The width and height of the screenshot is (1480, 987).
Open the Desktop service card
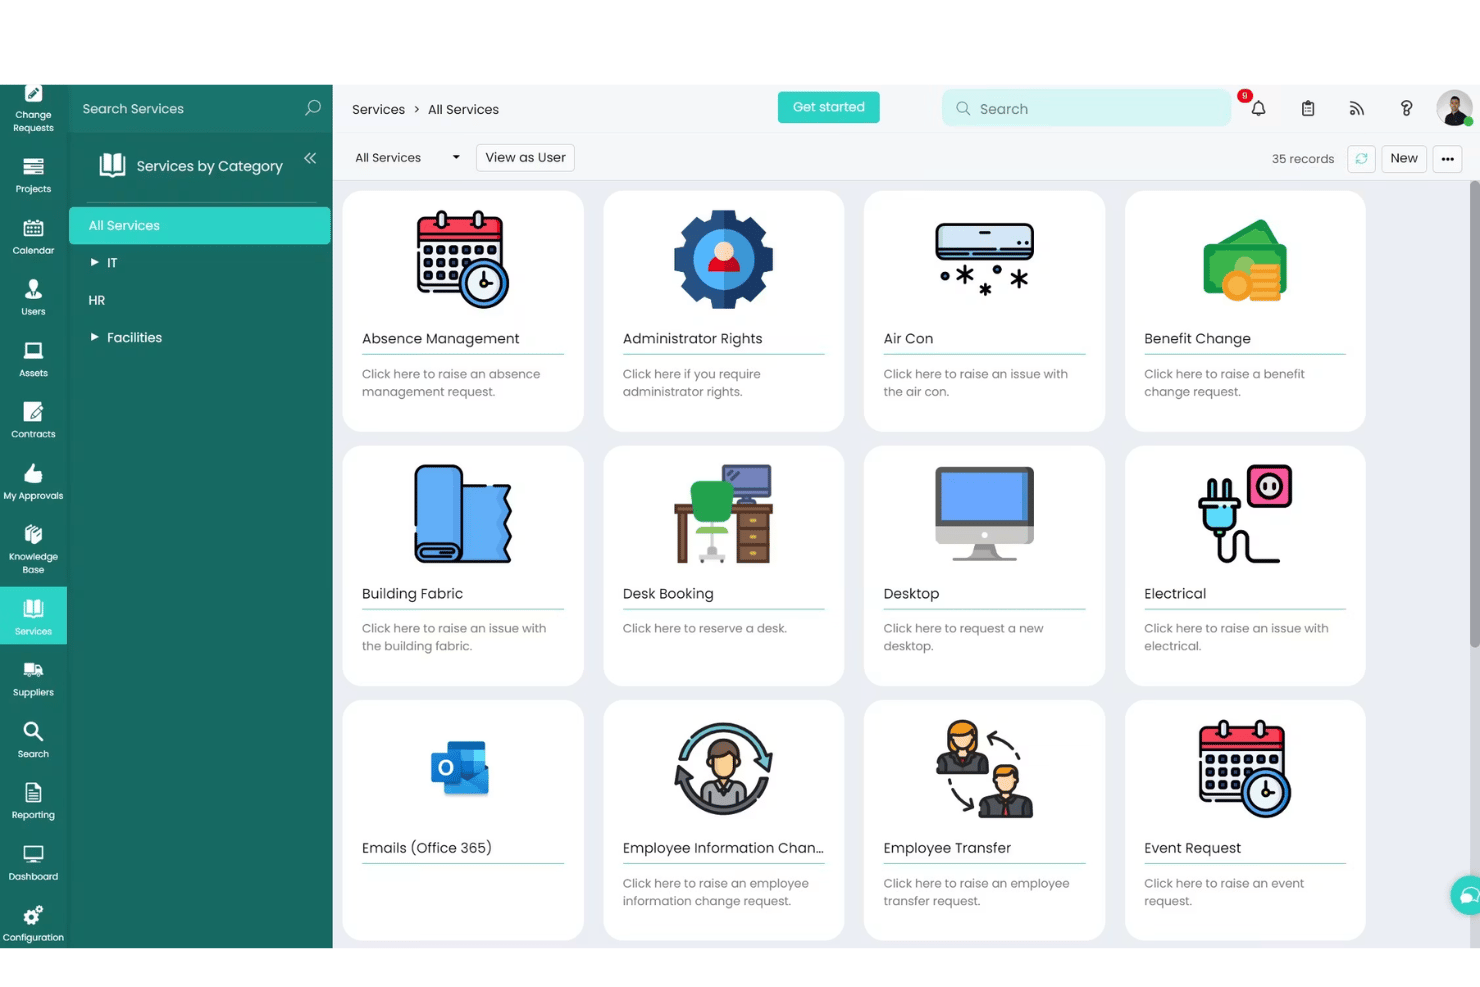985,566
